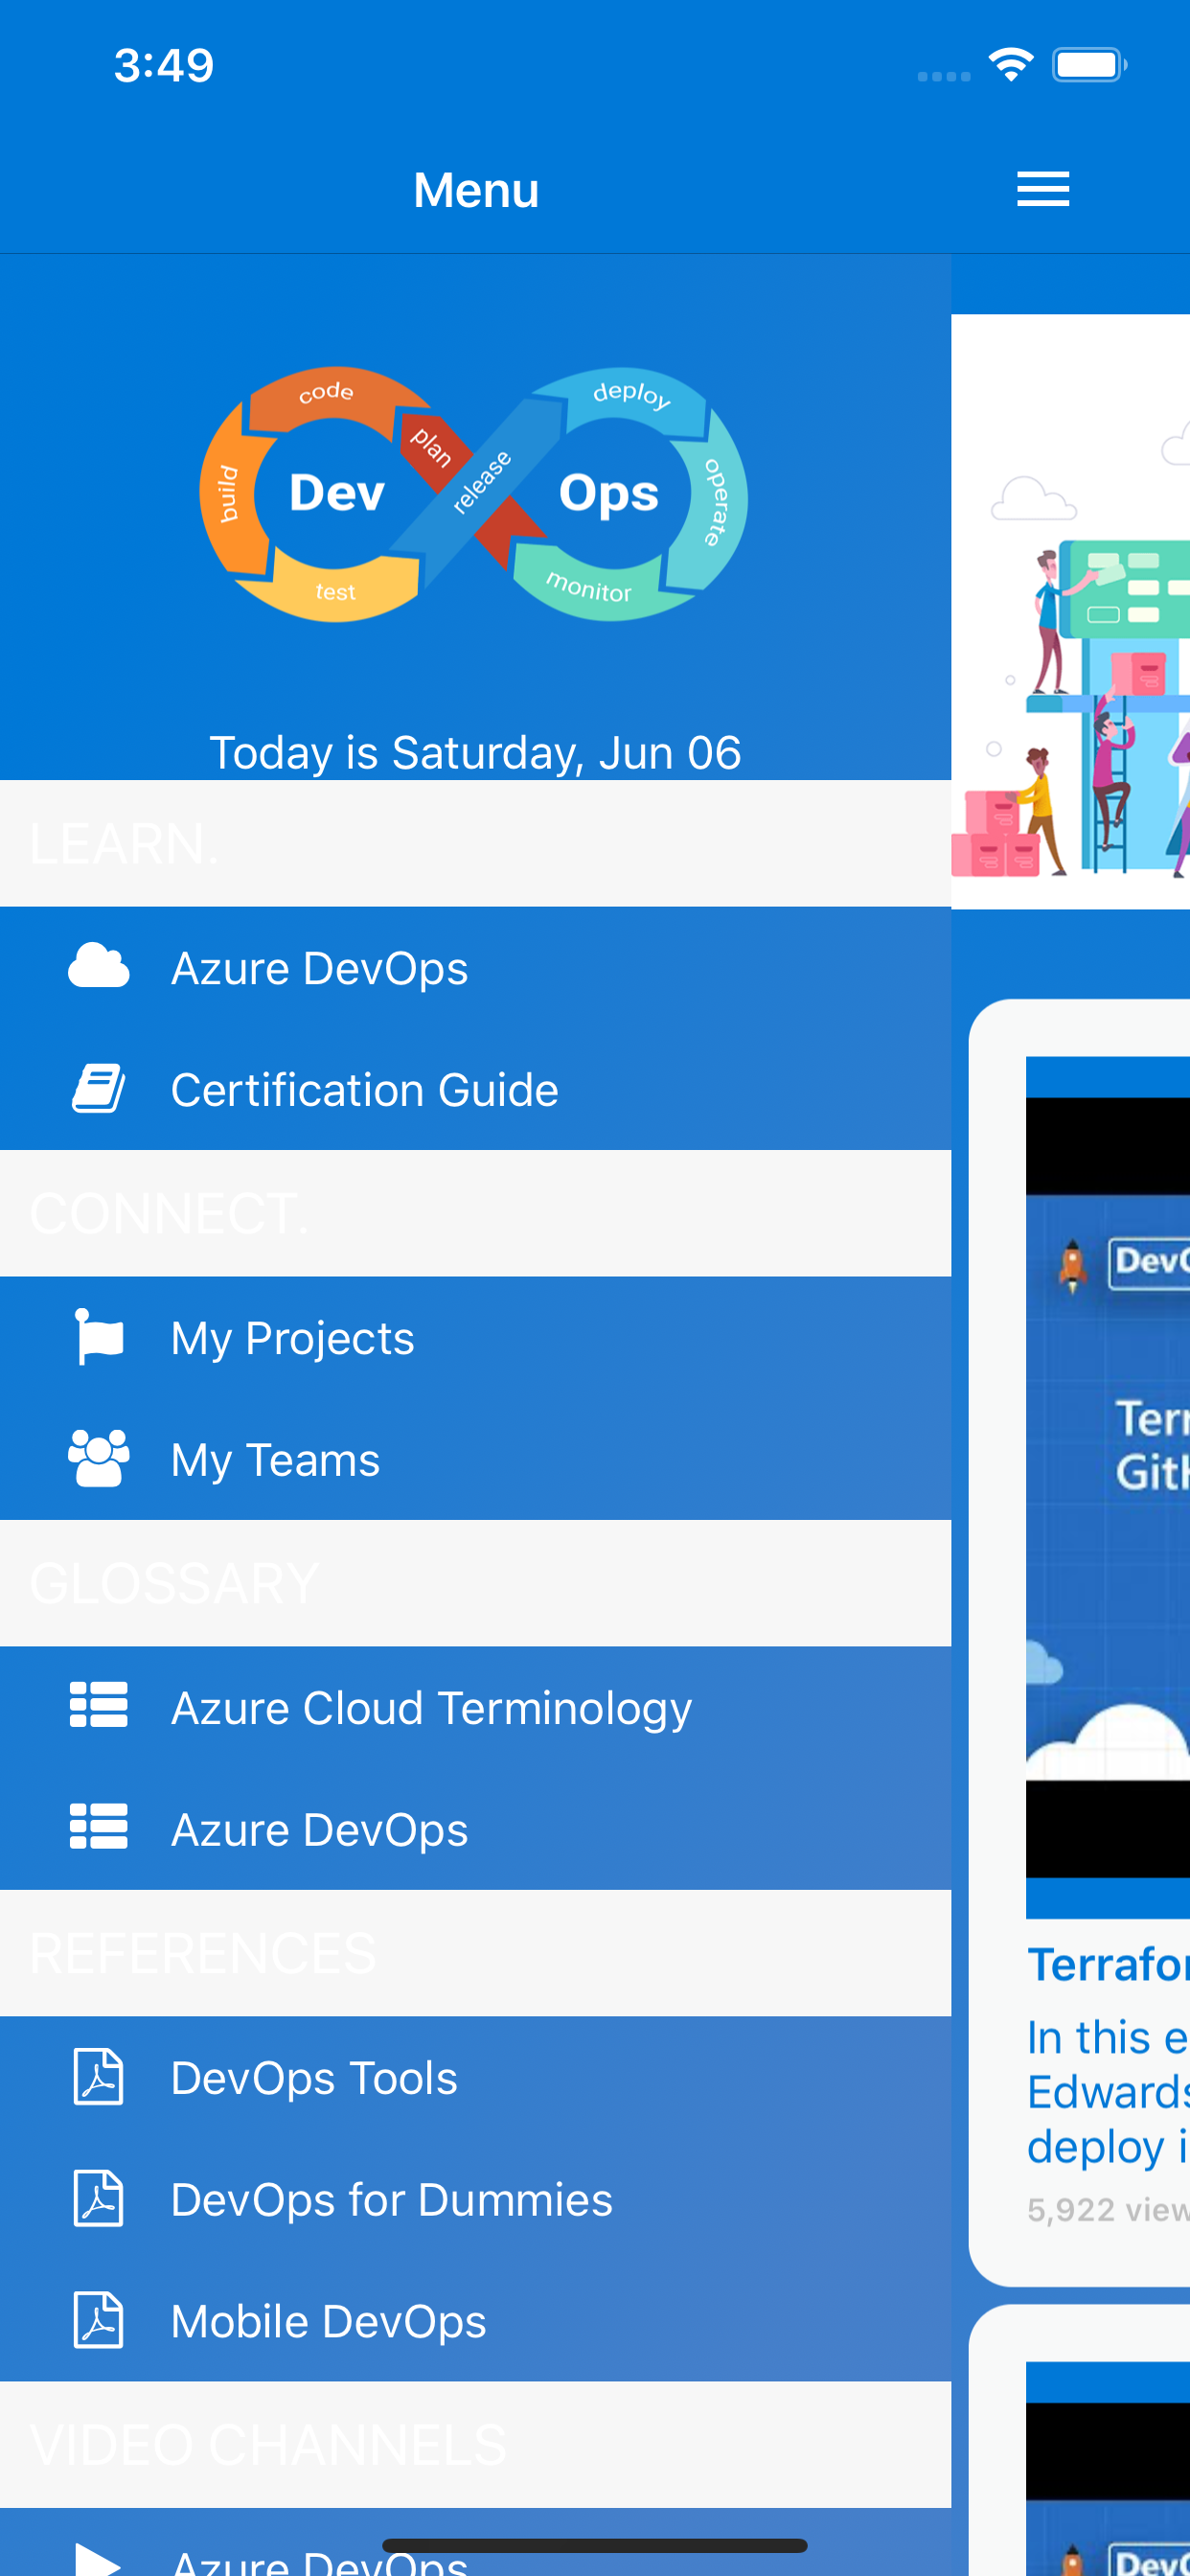Open Certification Guide menu item
The height and width of the screenshot is (2576, 1190).
475,1090
